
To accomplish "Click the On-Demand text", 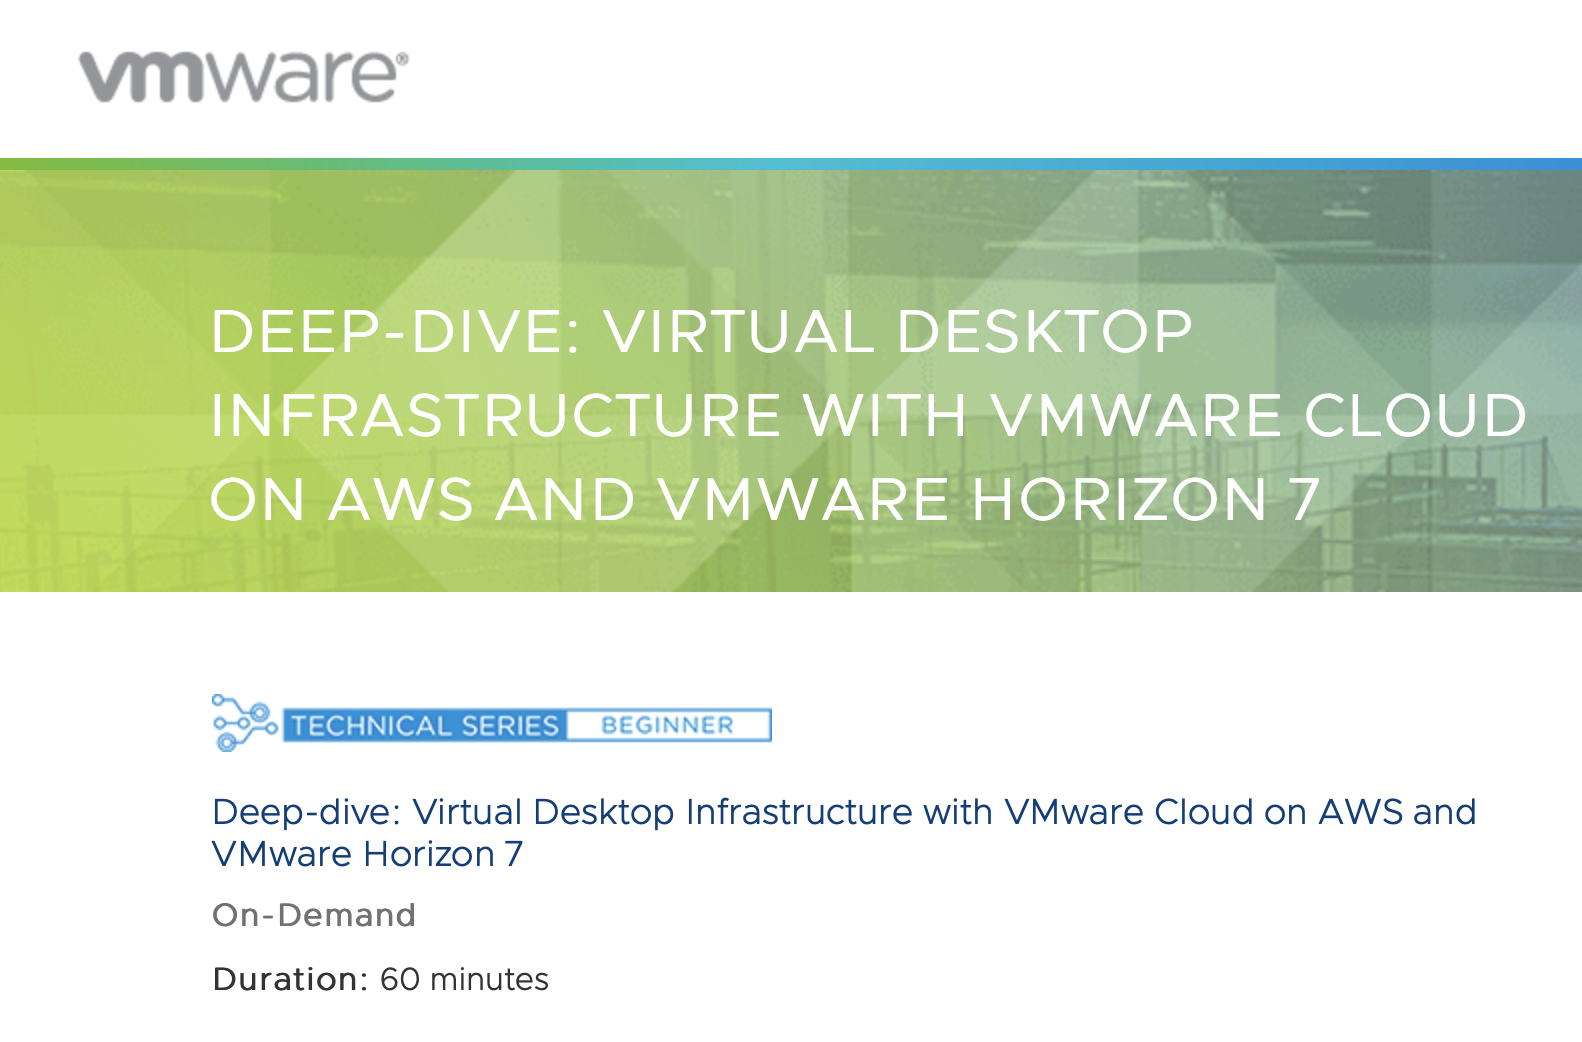I will [x=314, y=915].
